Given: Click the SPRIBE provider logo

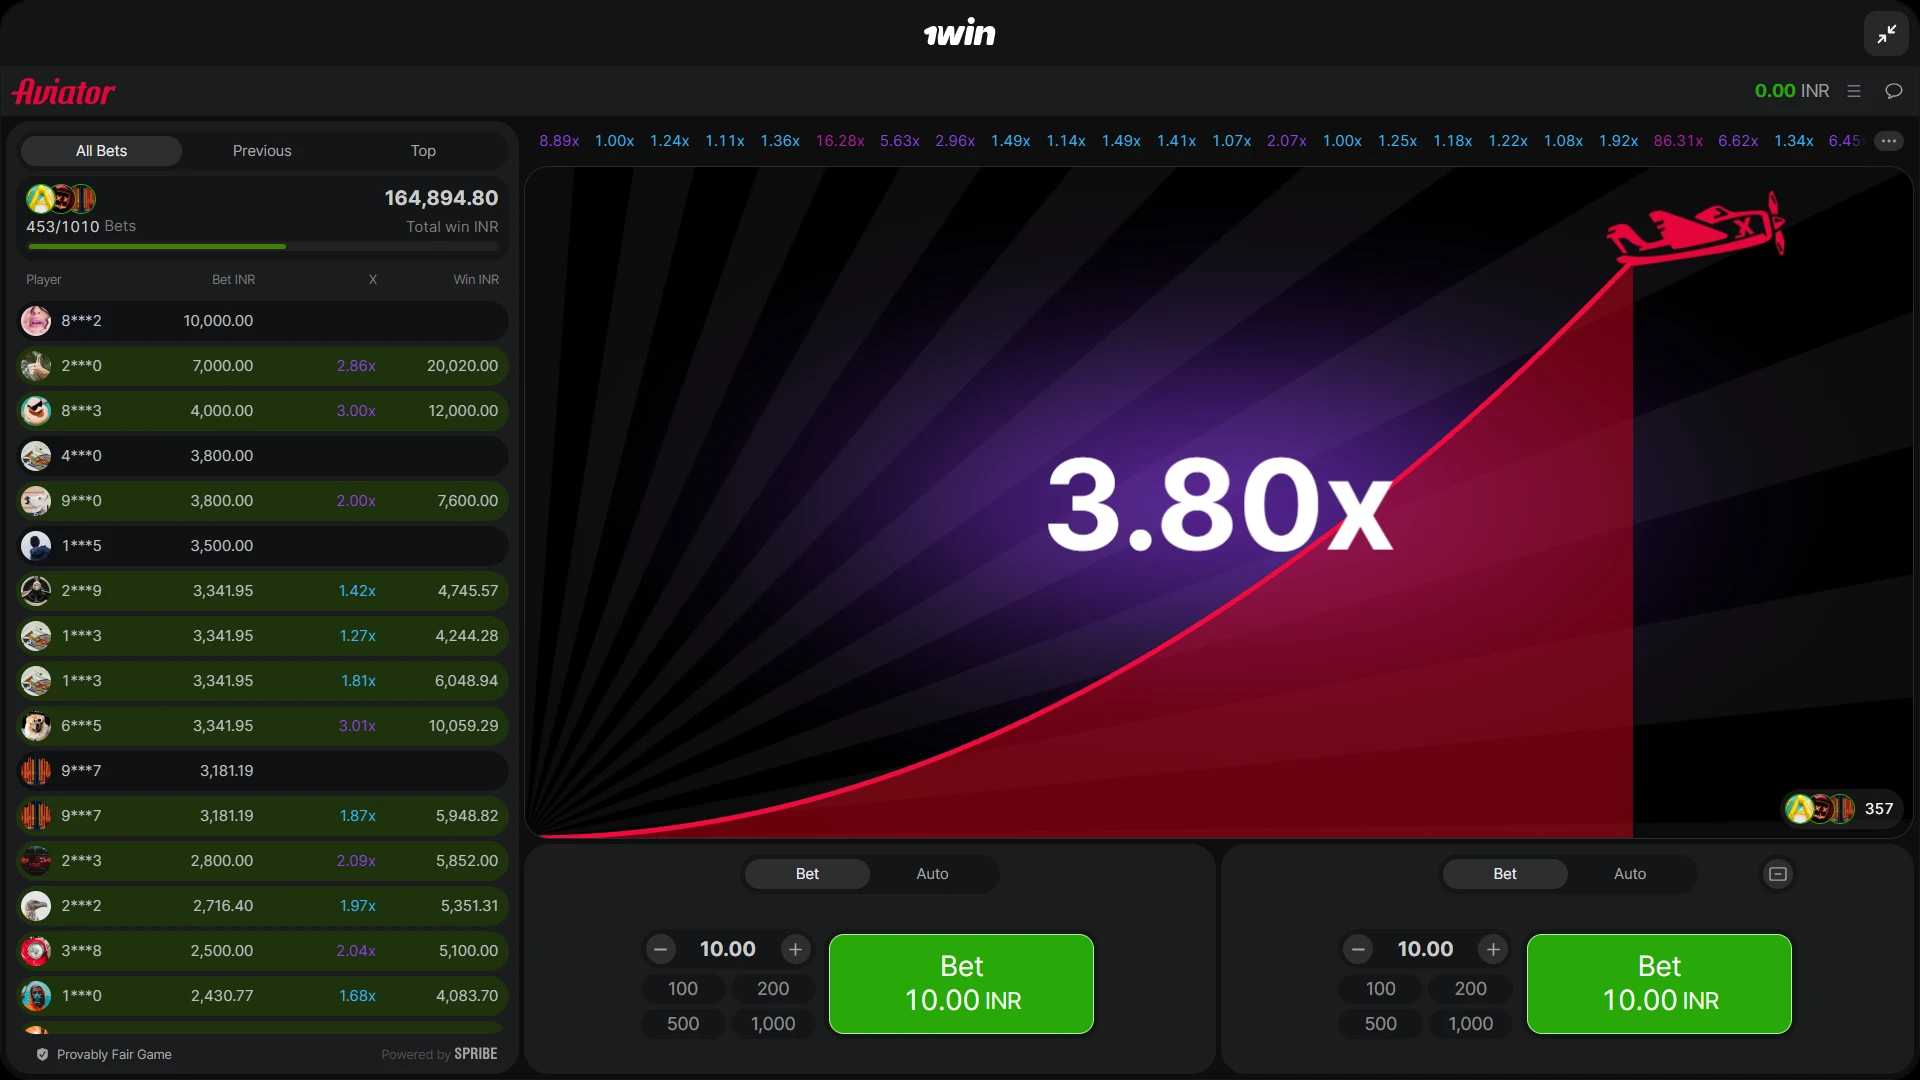Looking at the screenshot, I should [475, 1053].
